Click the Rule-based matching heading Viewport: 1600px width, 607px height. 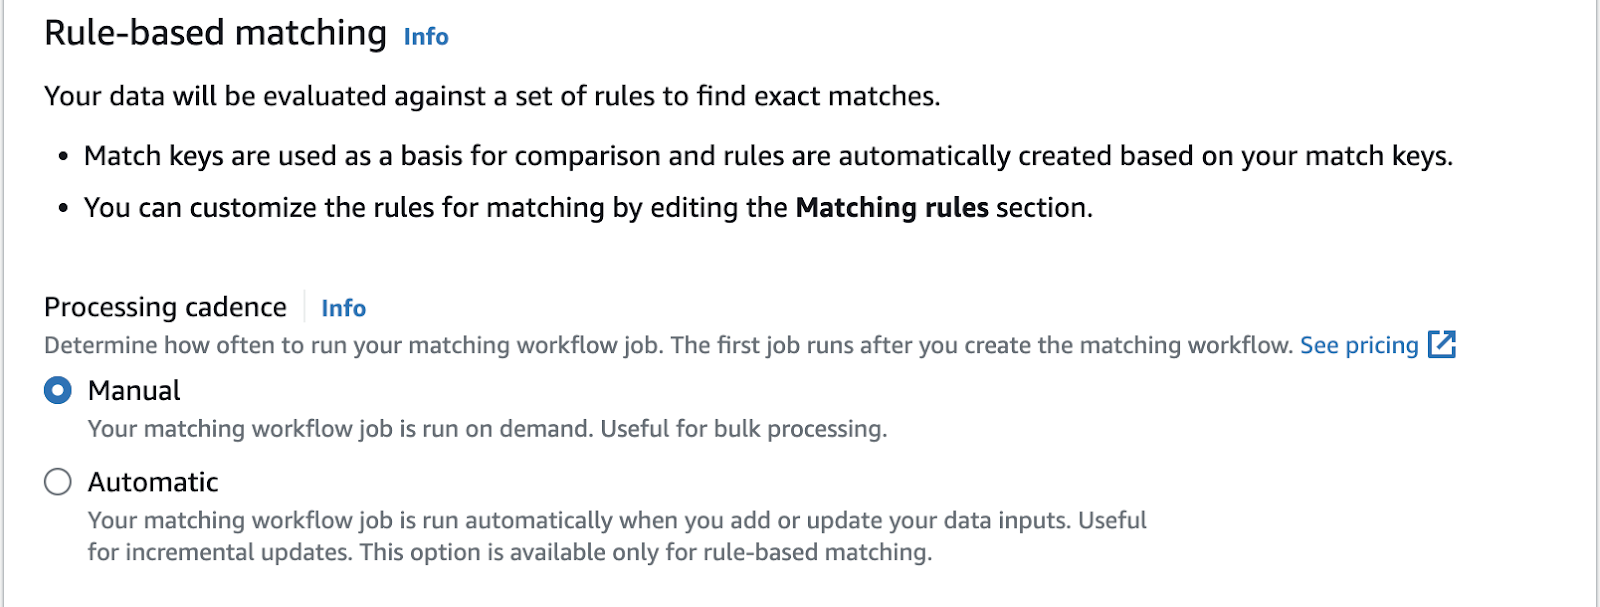pyautogui.click(x=215, y=33)
